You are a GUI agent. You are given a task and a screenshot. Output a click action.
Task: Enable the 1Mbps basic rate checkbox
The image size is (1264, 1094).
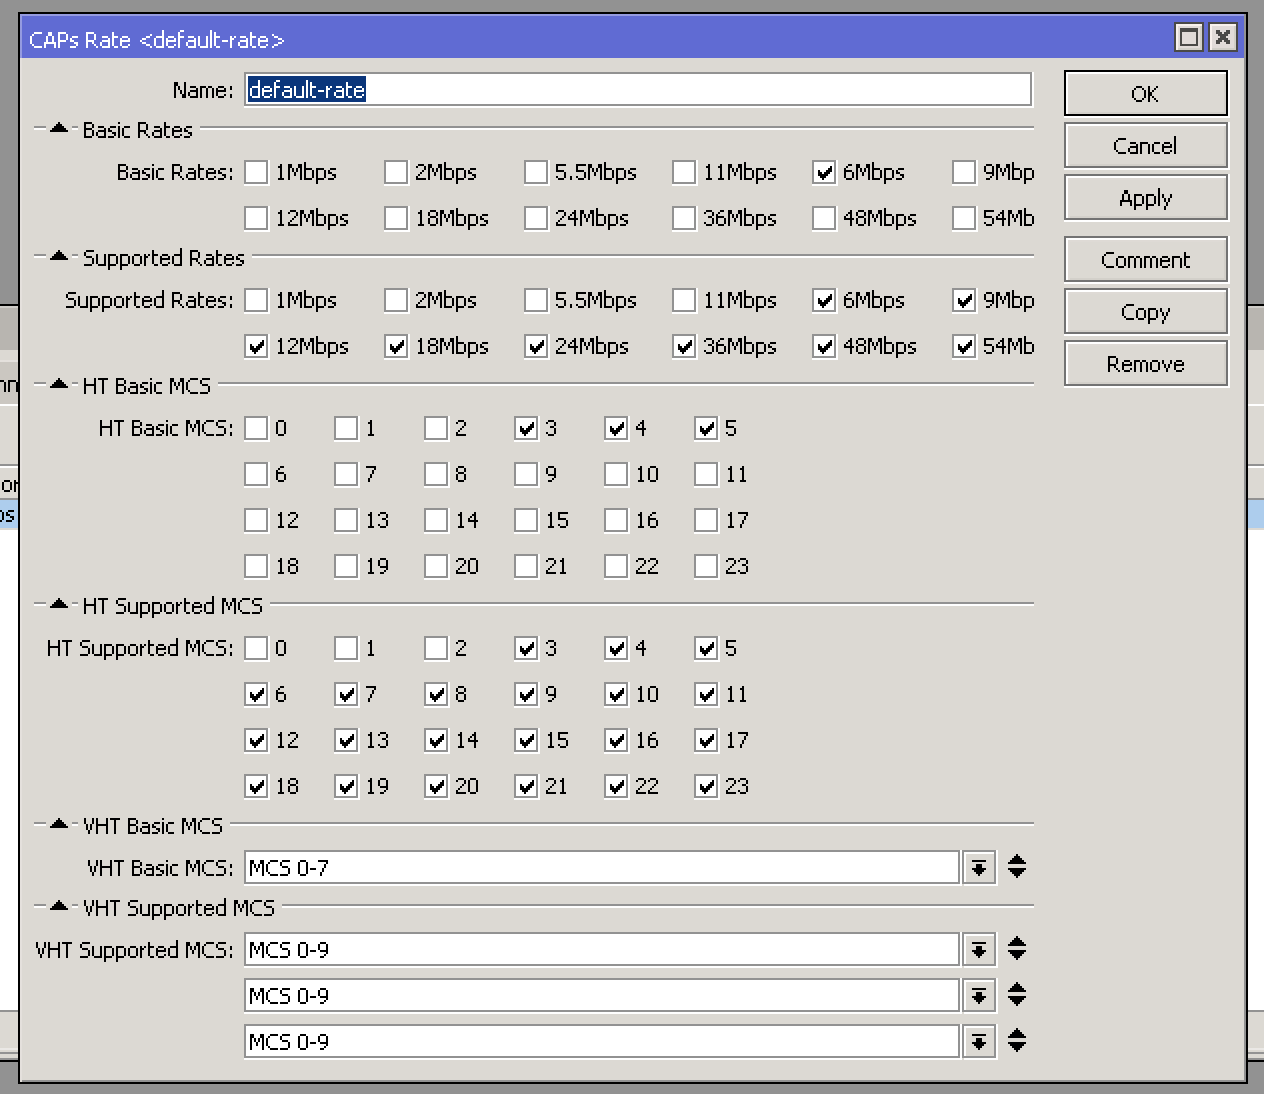tap(256, 172)
